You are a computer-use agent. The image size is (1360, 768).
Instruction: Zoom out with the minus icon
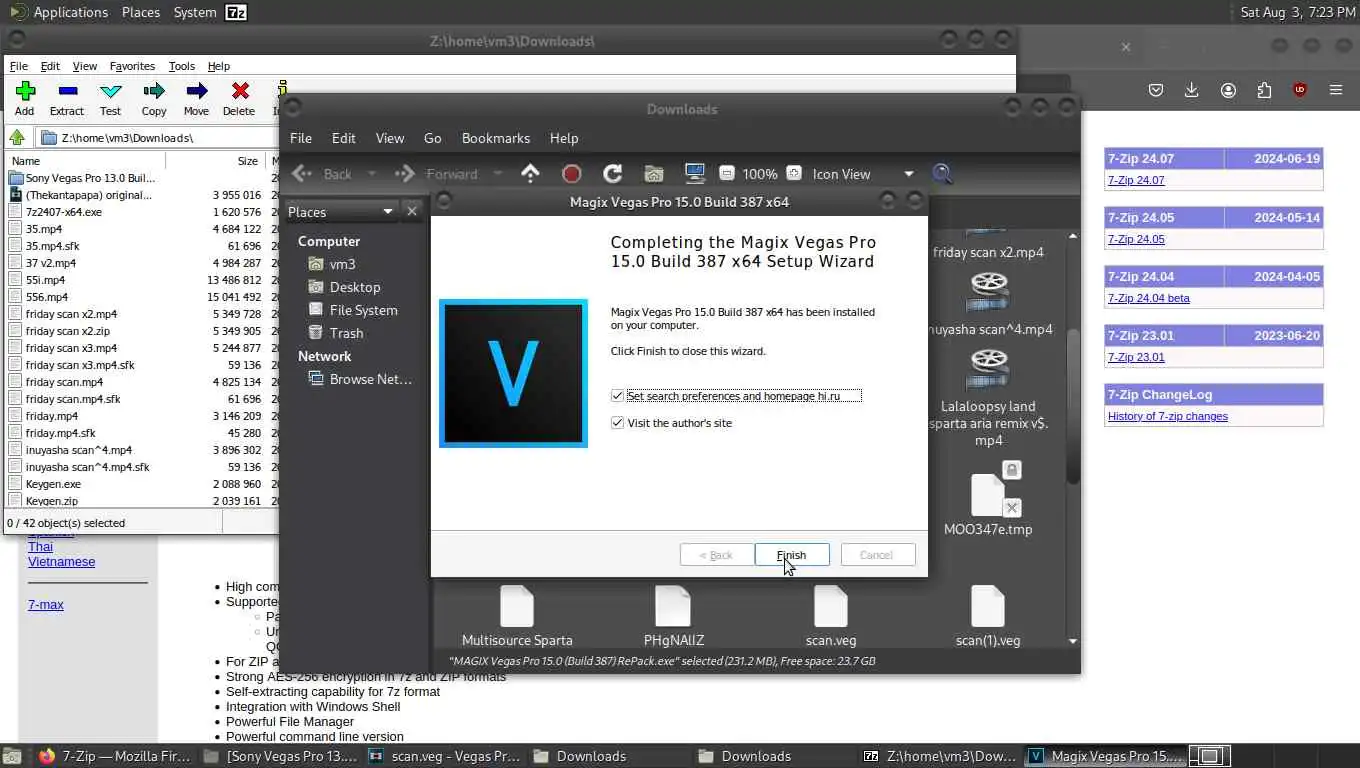pos(727,174)
